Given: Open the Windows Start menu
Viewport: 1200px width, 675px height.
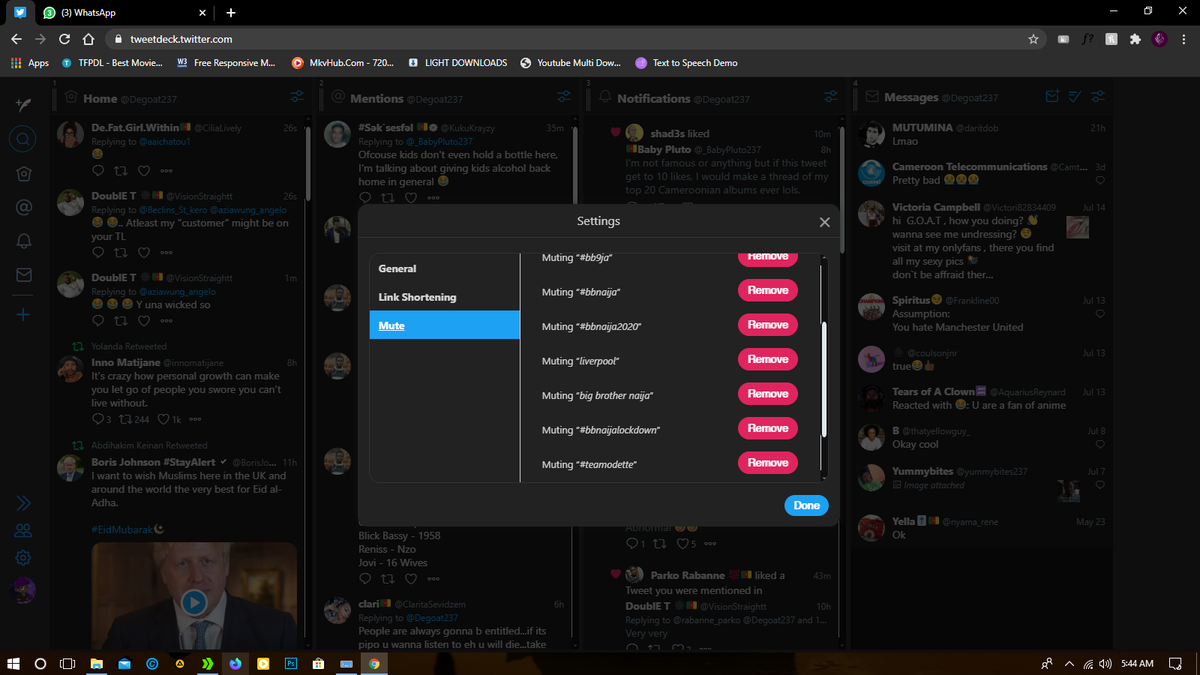Looking at the screenshot, I should pyautogui.click(x=14, y=663).
